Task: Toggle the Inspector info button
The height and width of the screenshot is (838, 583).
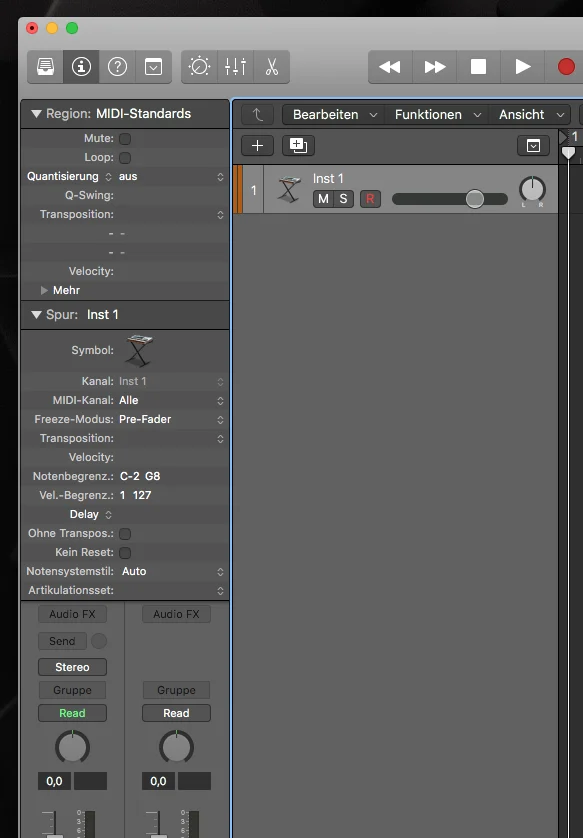Action: coord(81,67)
